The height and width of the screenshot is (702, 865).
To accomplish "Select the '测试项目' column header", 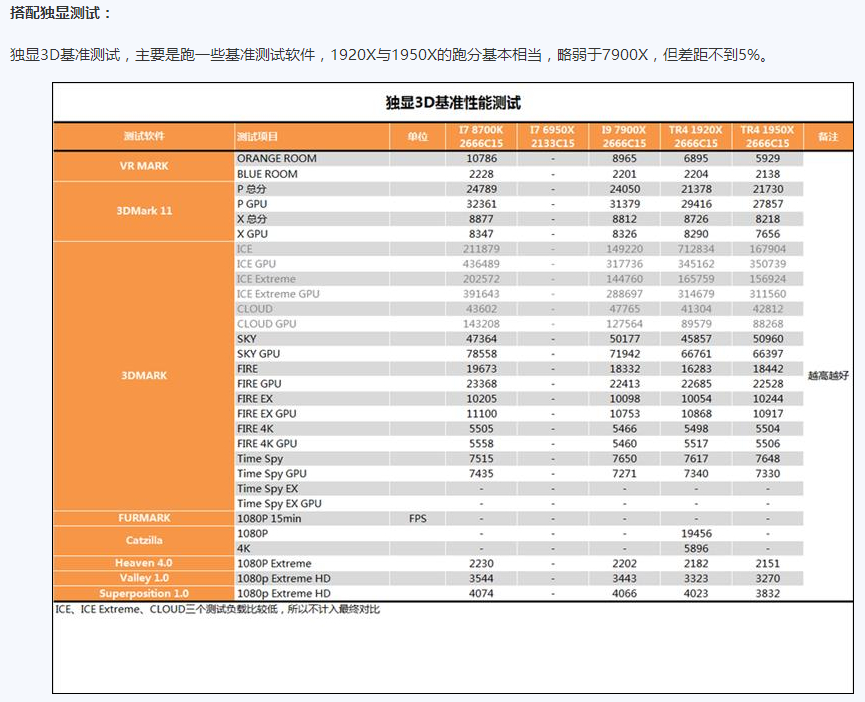I will pyautogui.click(x=312, y=136).
